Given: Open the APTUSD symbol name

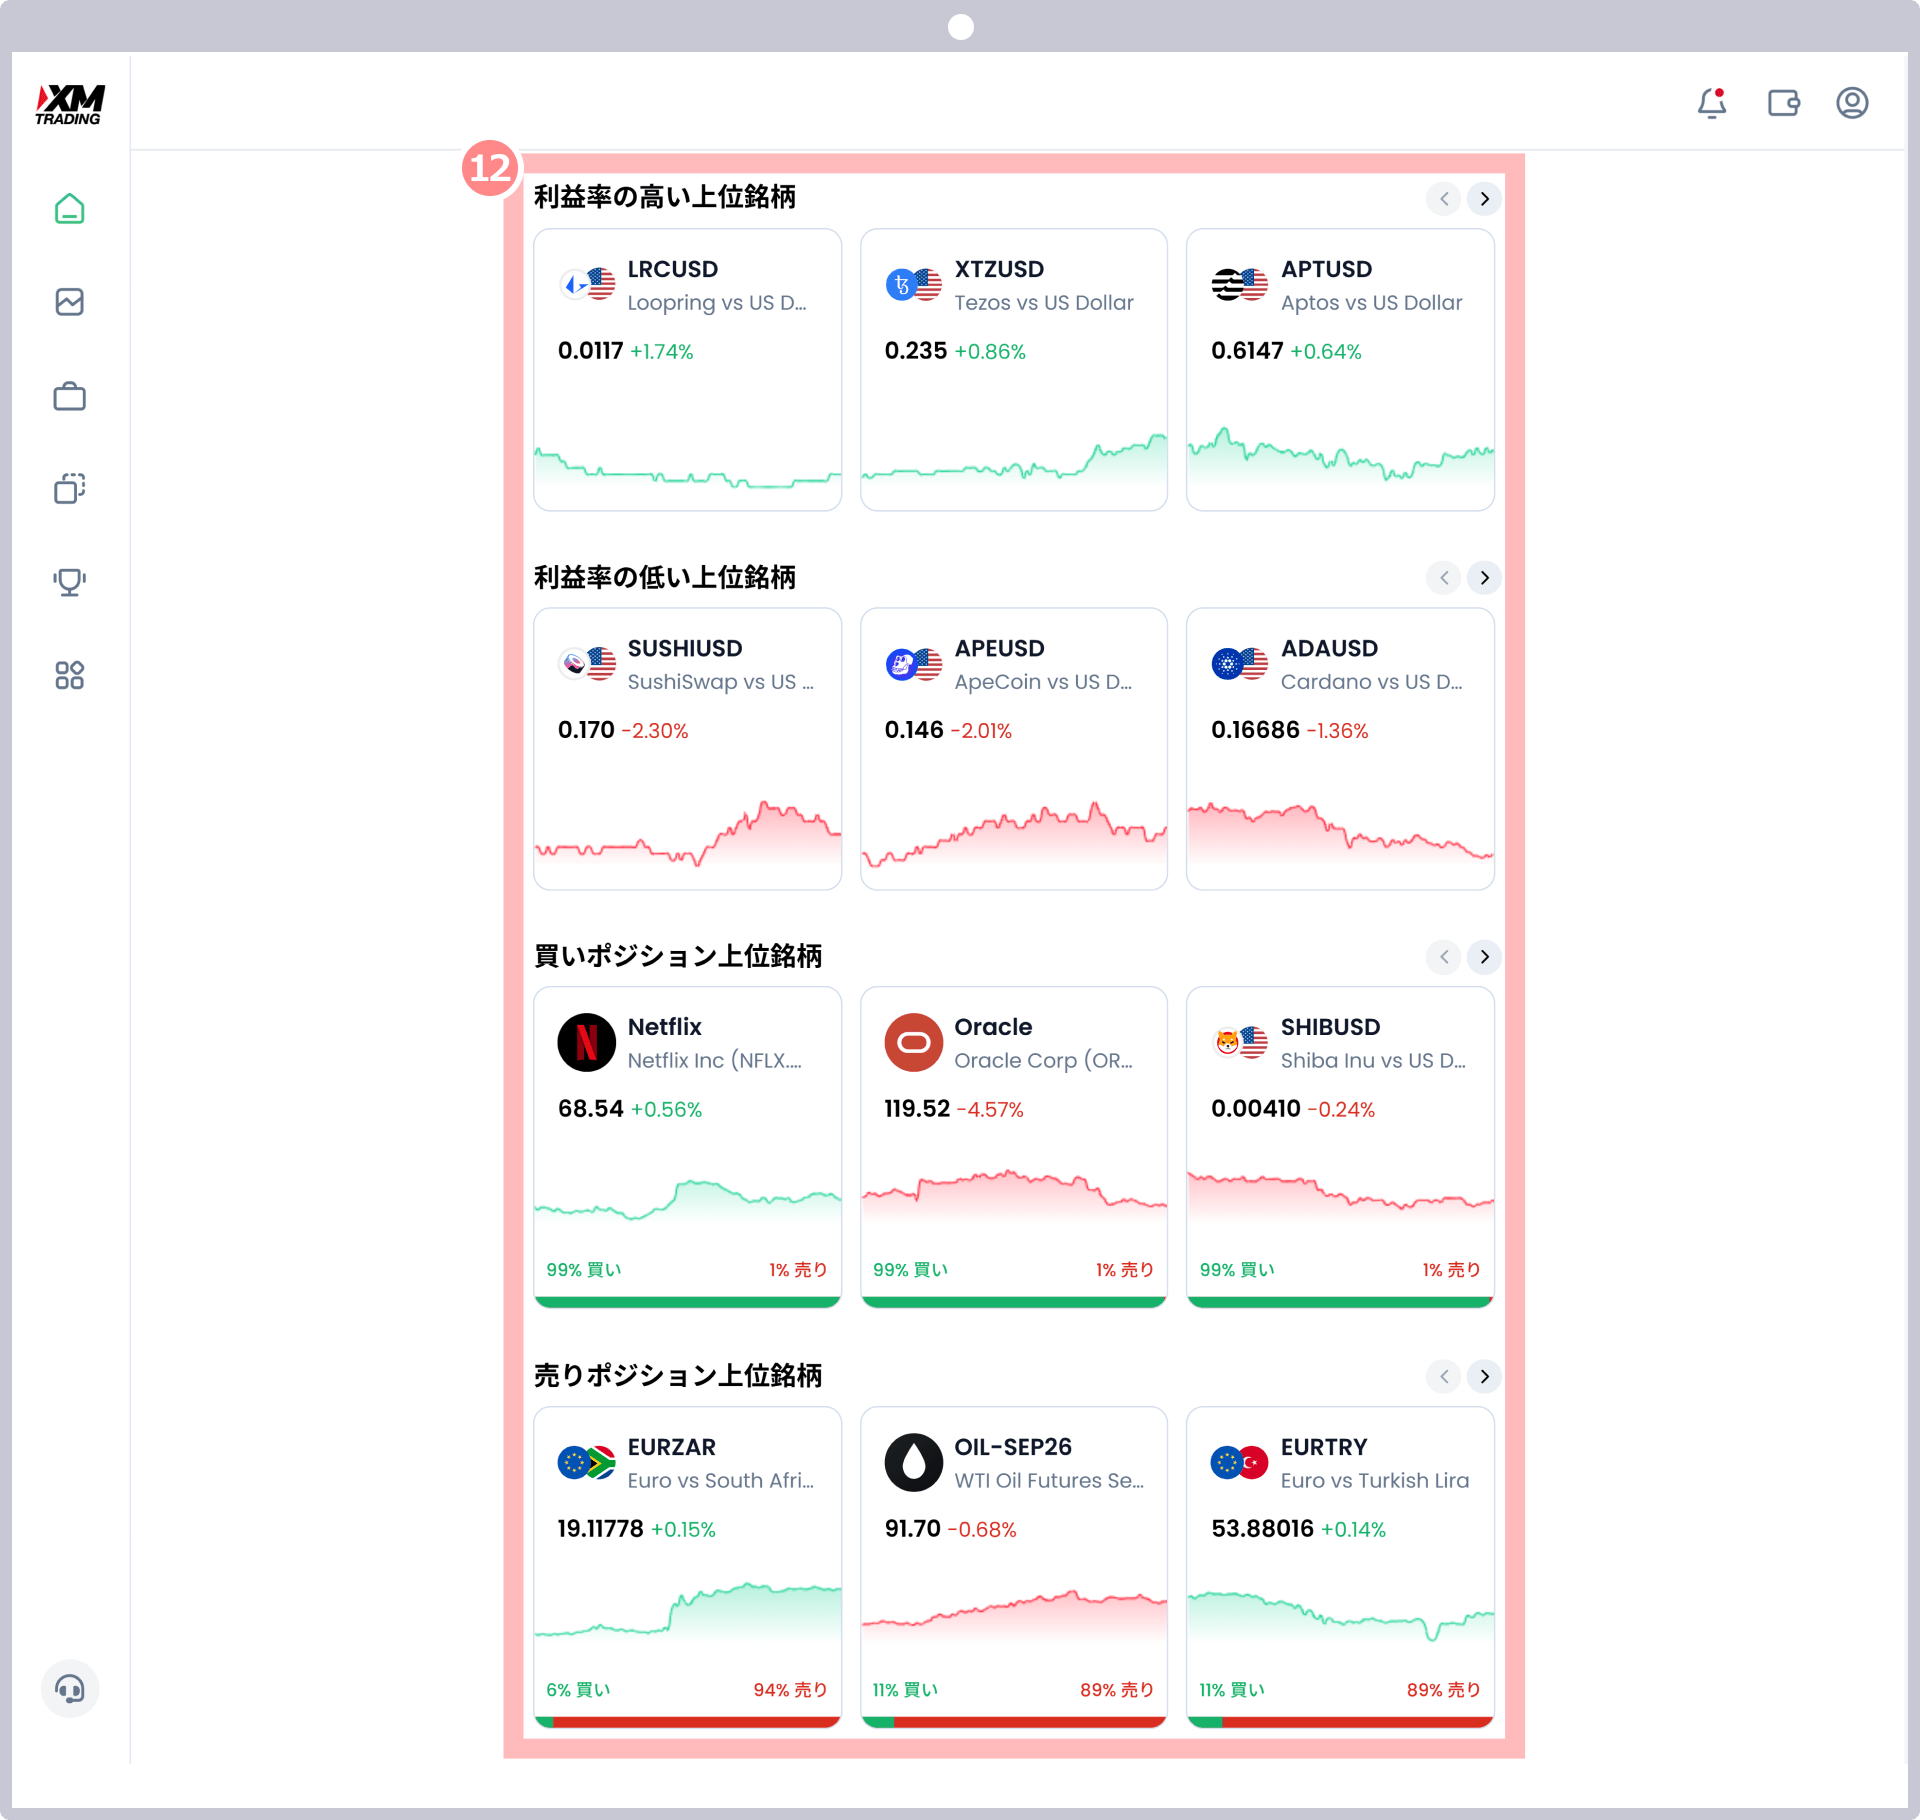Looking at the screenshot, I should 1326,269.
